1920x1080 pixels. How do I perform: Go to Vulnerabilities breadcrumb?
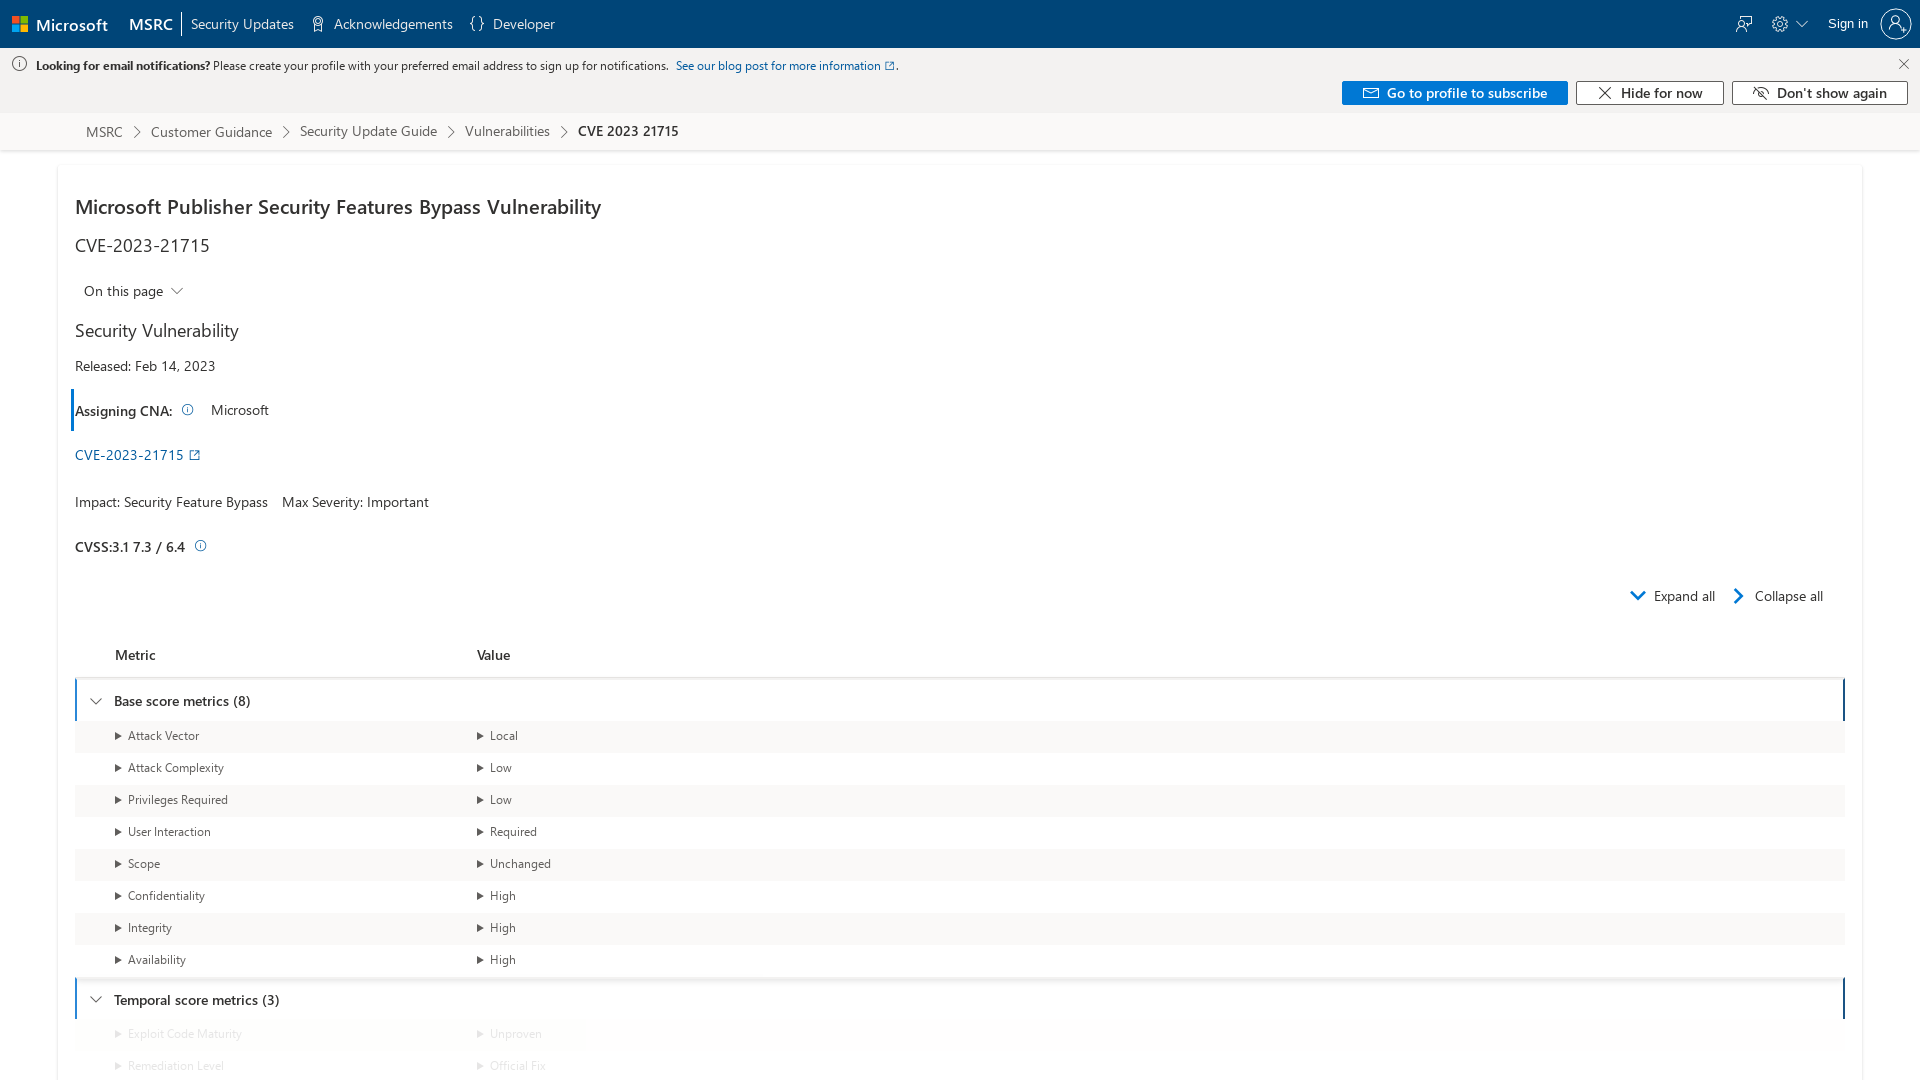click(x=507, y=131)
